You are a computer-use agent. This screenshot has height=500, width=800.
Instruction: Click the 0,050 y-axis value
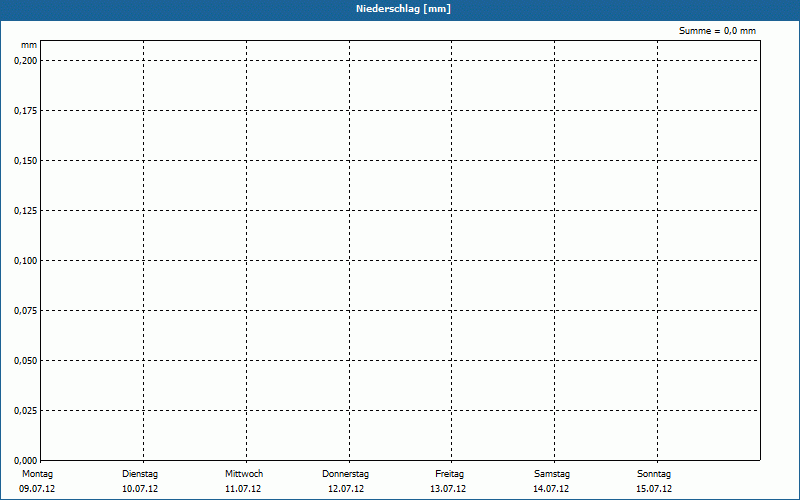(26, 361)
